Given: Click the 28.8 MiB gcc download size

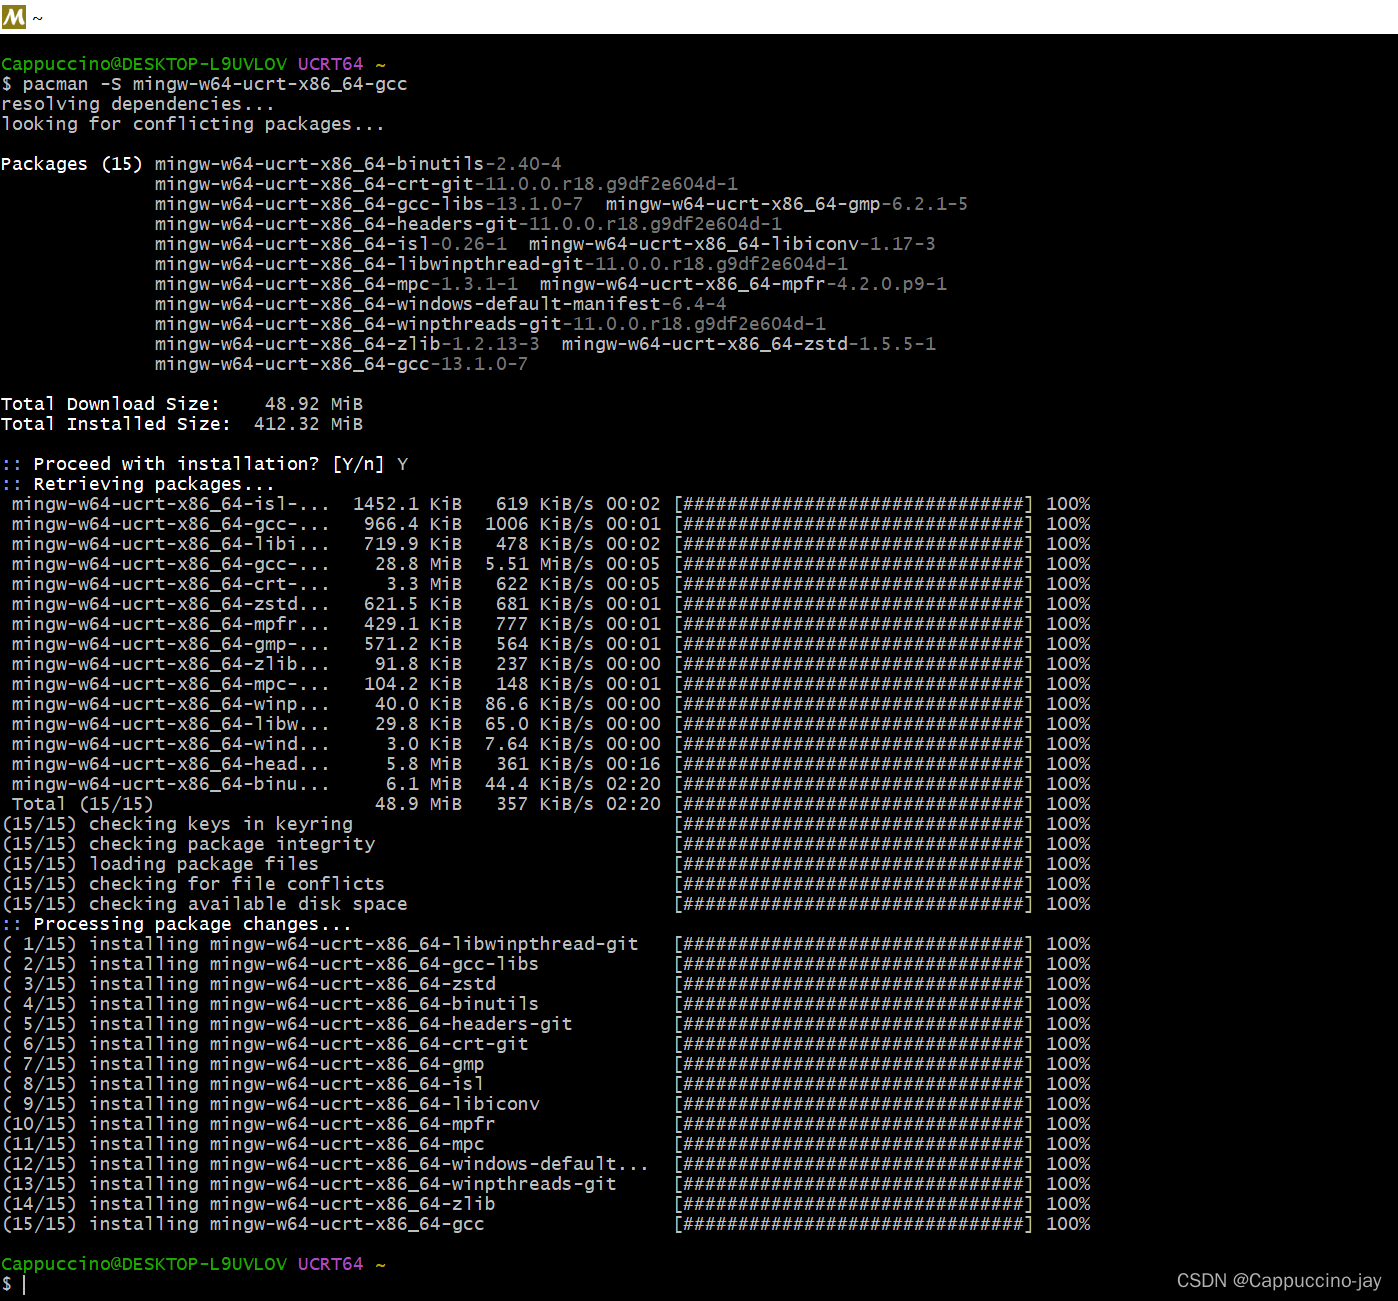Looking at the screenshot, I should pyautogui.click(x=418, y=564).
